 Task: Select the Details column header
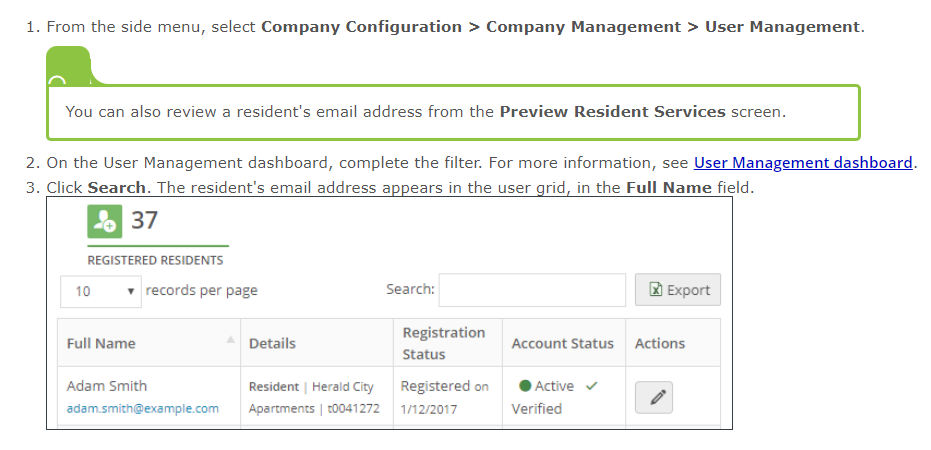(x=272, y=343)
